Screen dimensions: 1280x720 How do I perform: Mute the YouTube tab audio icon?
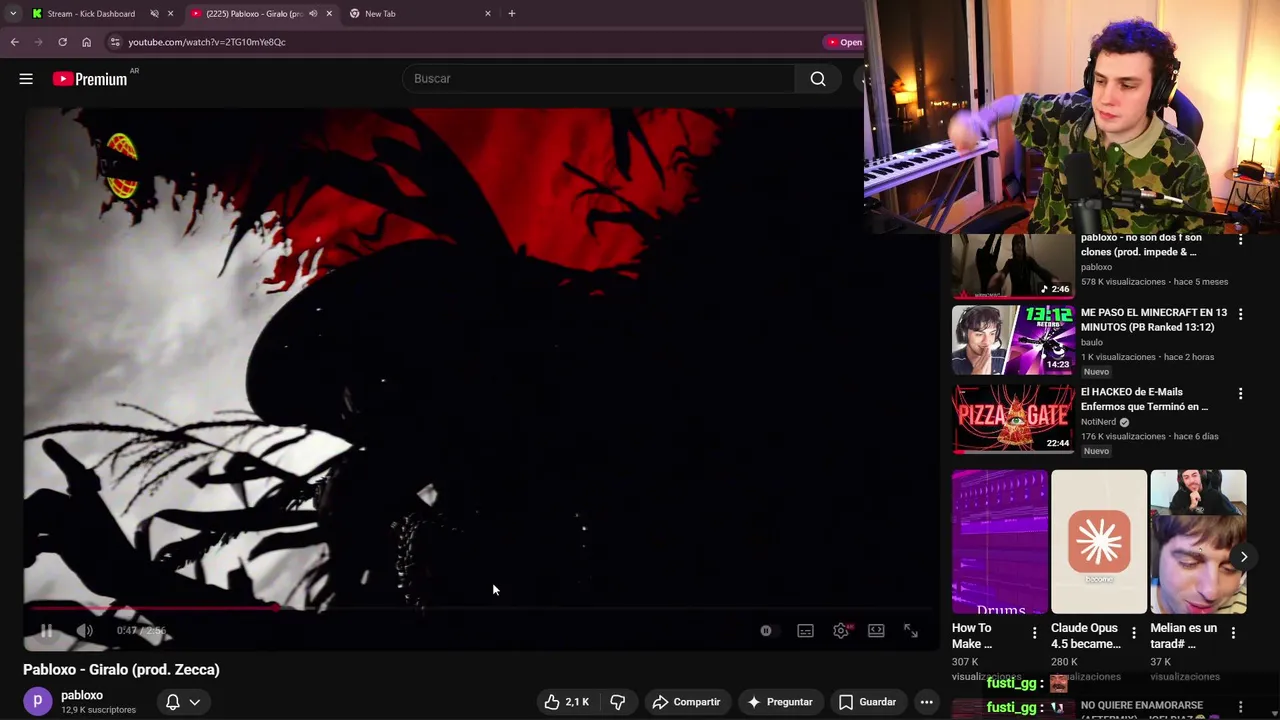point(313,14)
